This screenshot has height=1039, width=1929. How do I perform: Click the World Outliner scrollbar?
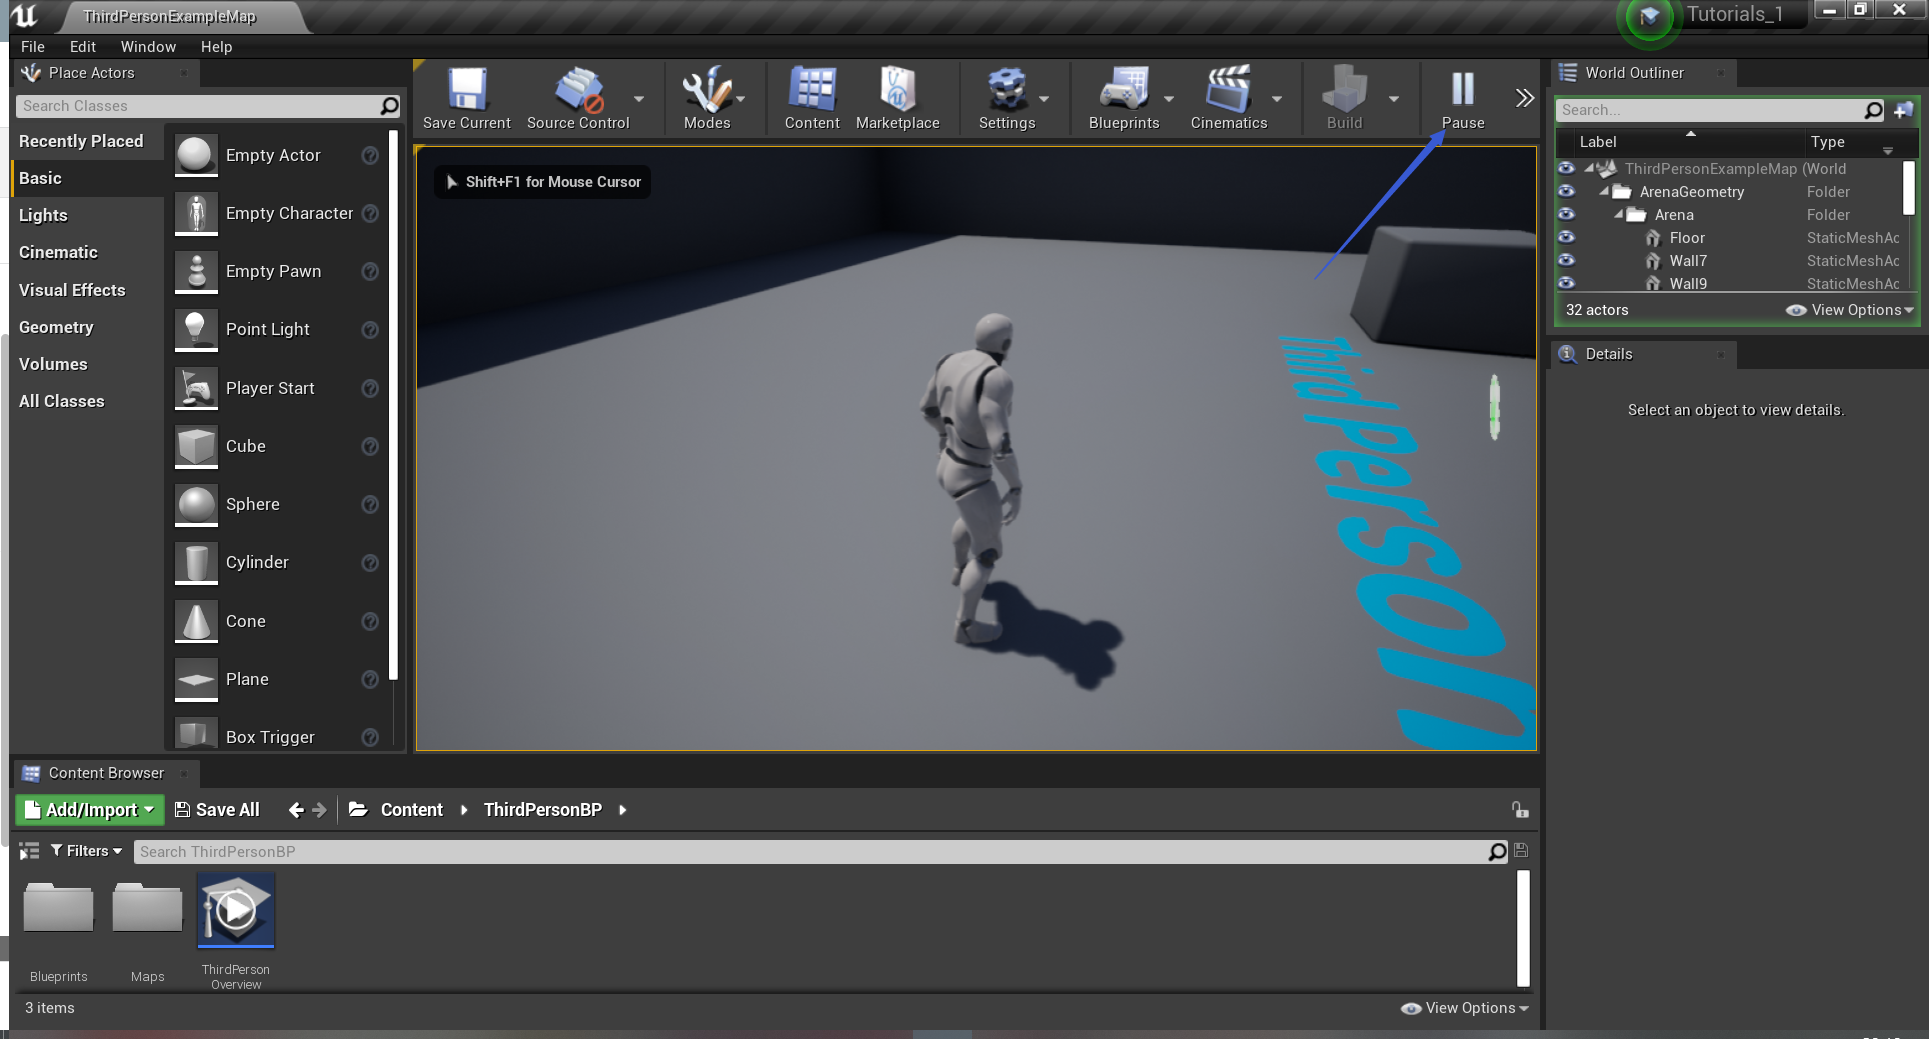pyautogui.click(x=1909, y=188)
